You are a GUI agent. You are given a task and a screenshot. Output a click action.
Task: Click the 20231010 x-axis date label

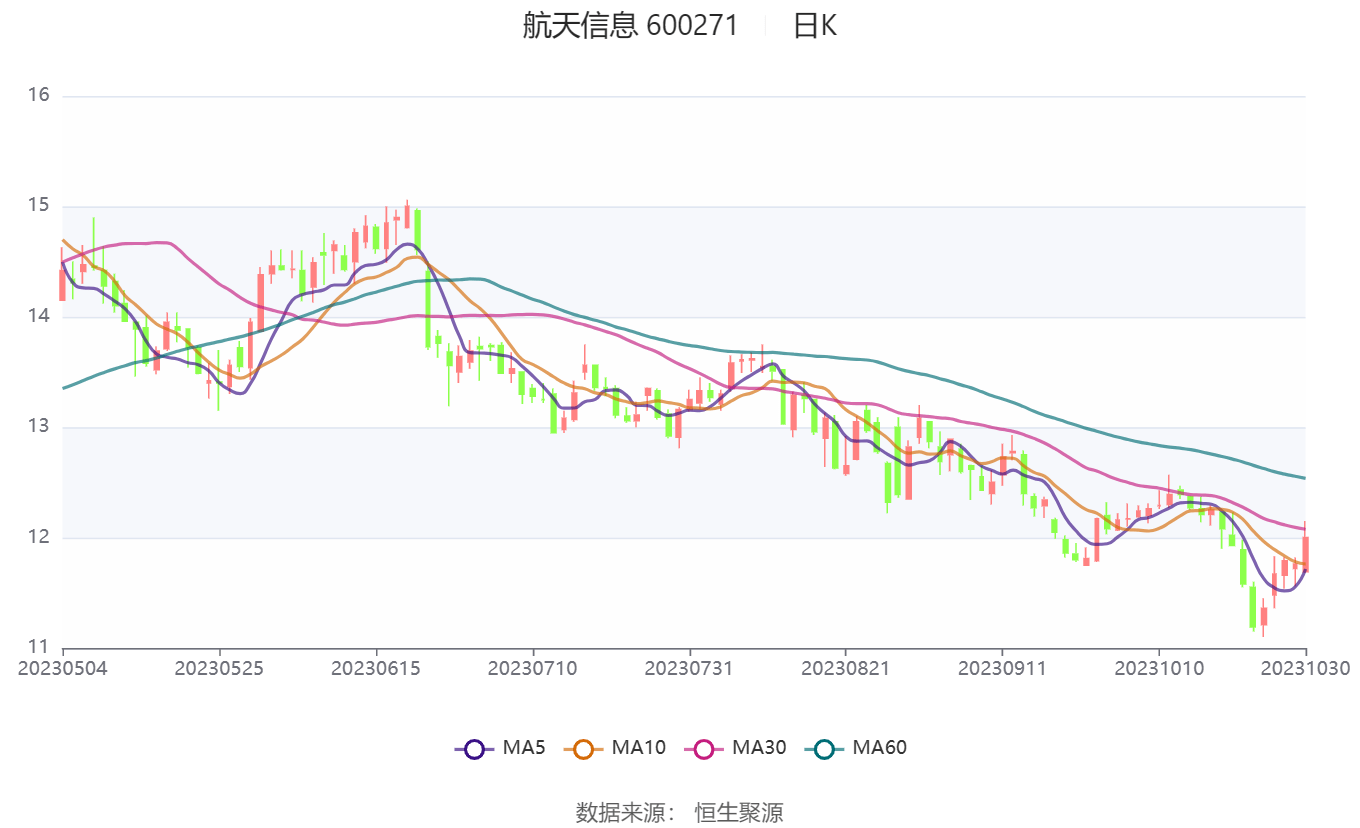[x=1159, y=668]
